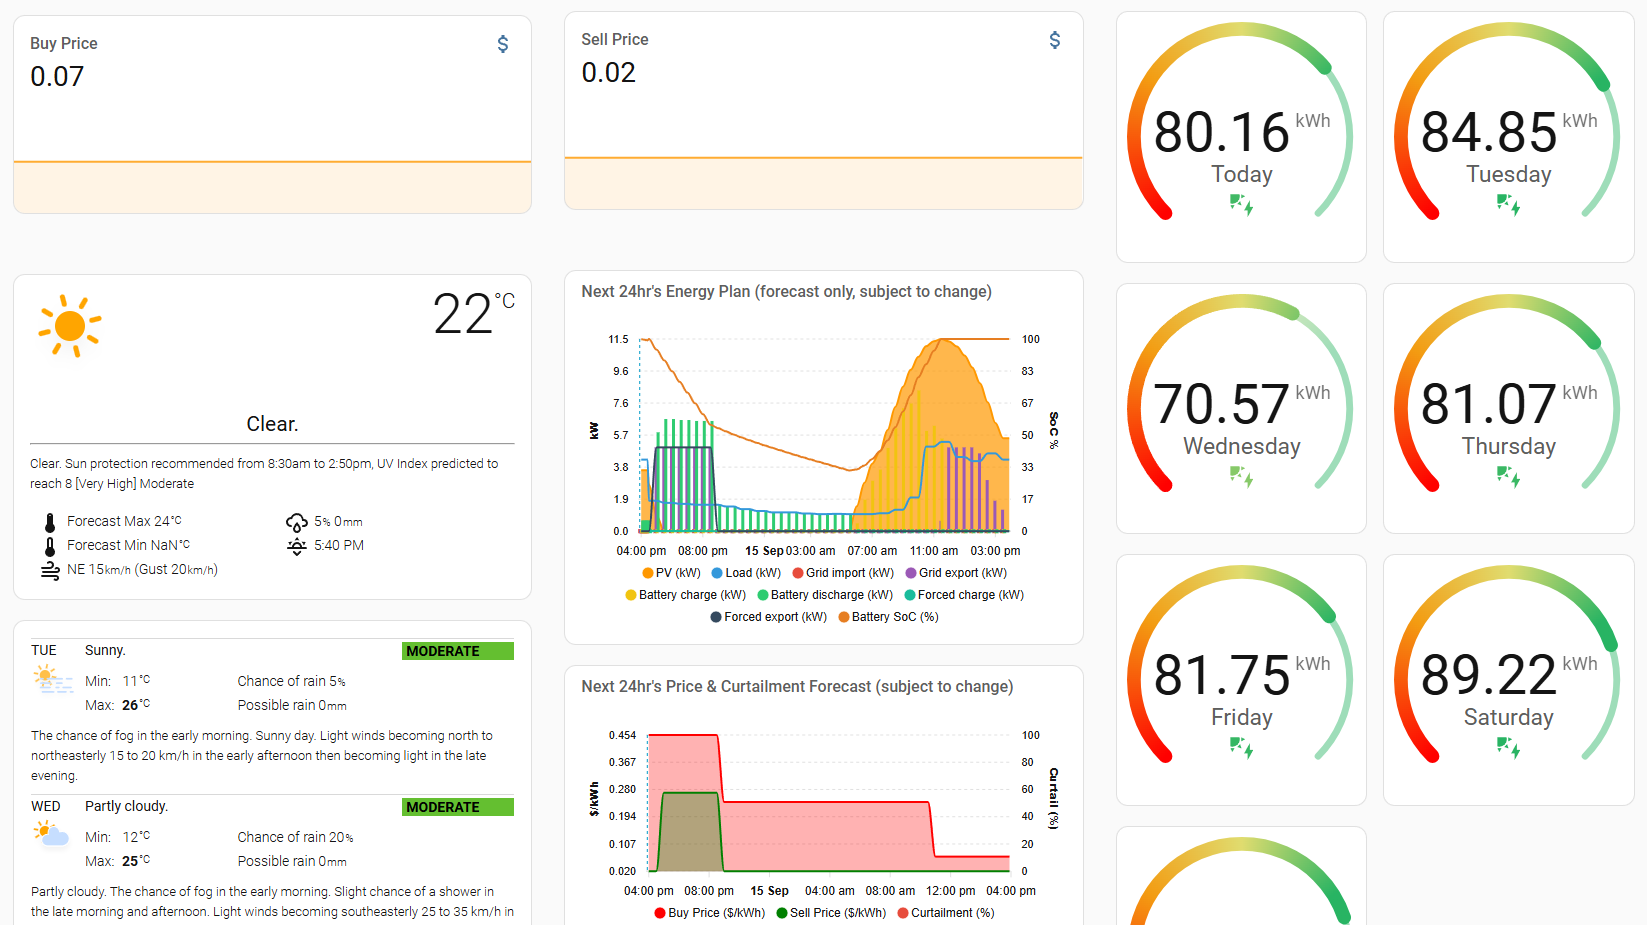1647x925 pixels.
Task: Click solar power icon under Wednesday gauge
Action: click(x=1241, y=477)
